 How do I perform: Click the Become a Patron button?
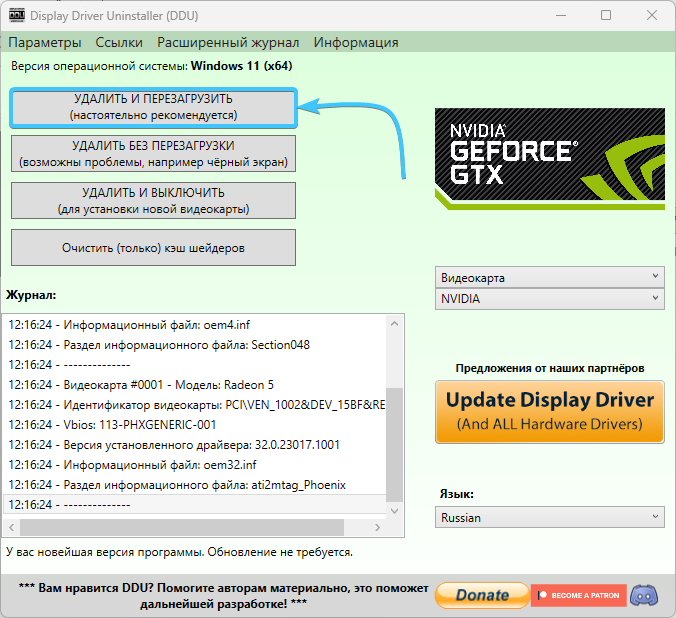(578, 595)
